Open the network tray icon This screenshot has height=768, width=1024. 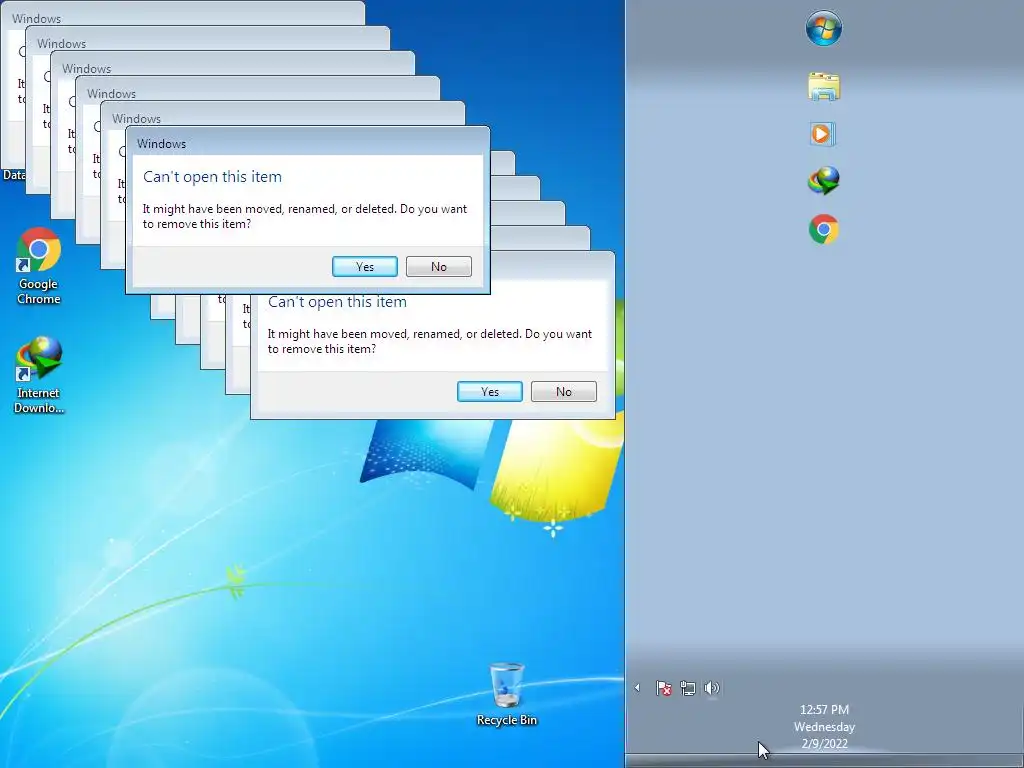pyautogui.click(x=688, y=688)
